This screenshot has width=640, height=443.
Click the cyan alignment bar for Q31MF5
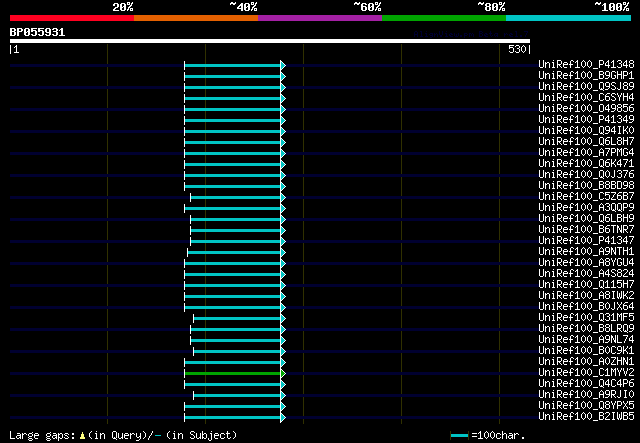239,318
